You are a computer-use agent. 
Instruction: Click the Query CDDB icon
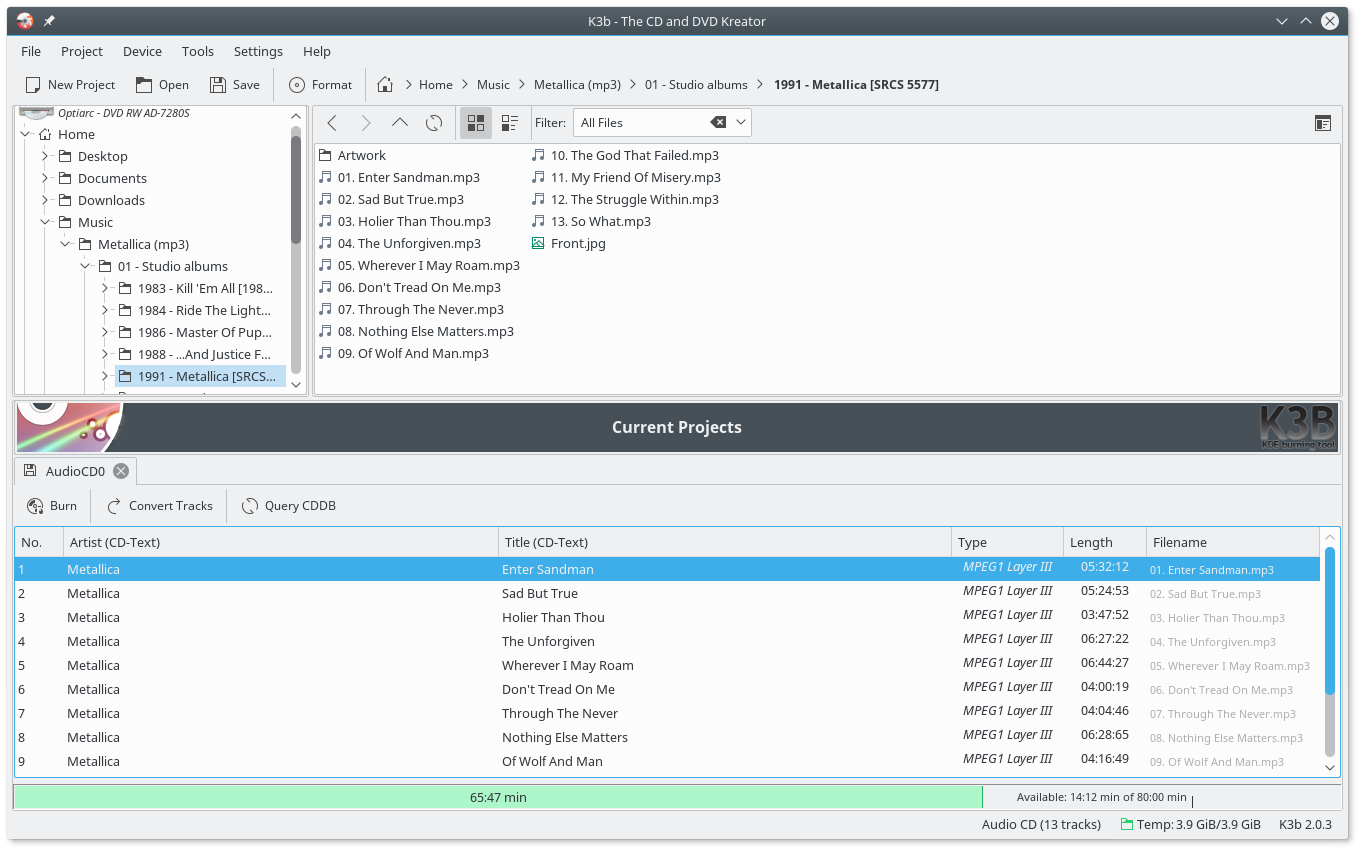pos(250,506)
